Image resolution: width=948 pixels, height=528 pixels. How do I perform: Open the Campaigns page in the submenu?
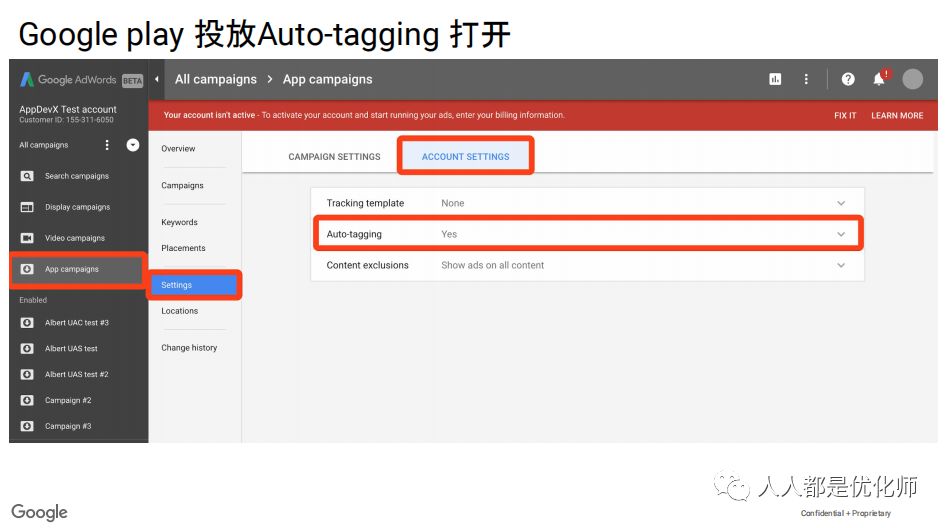point(183,186)
